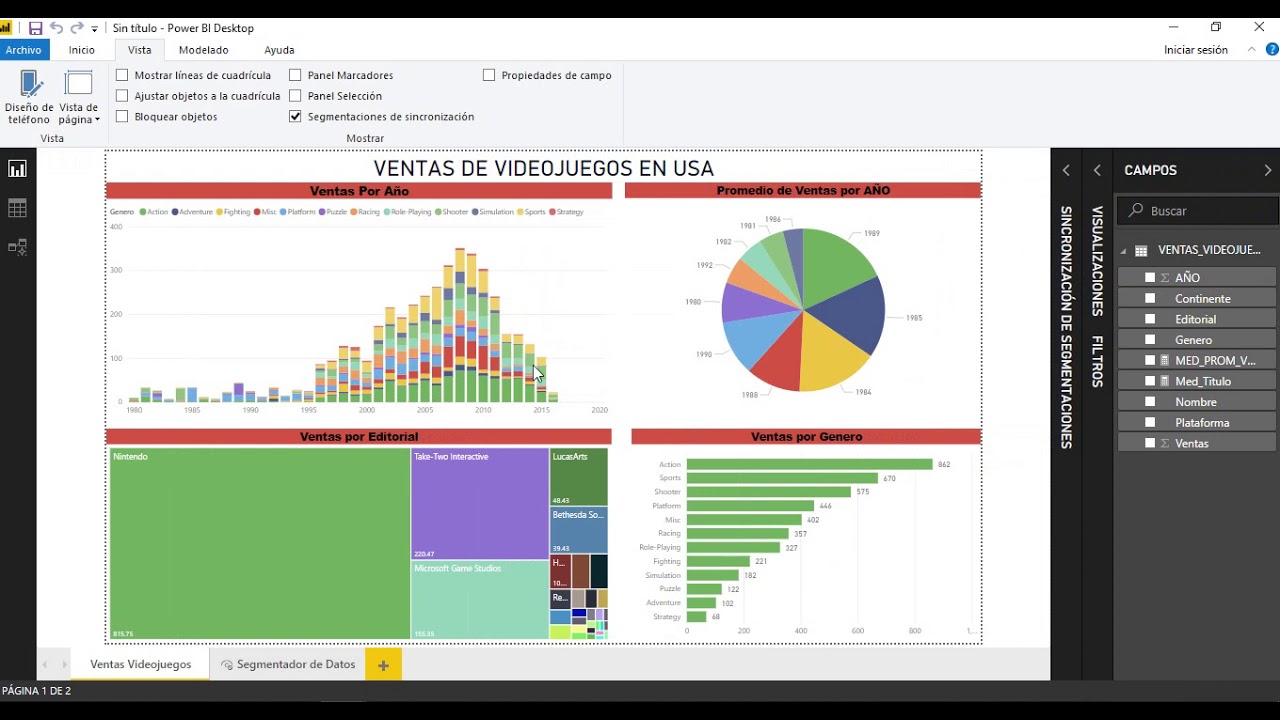The width and height of the screenshot is (1280, 720).
Task: Collapse the VENTAS_VIDEOJUE... table tree
Action: click(x=1123, y=251)
